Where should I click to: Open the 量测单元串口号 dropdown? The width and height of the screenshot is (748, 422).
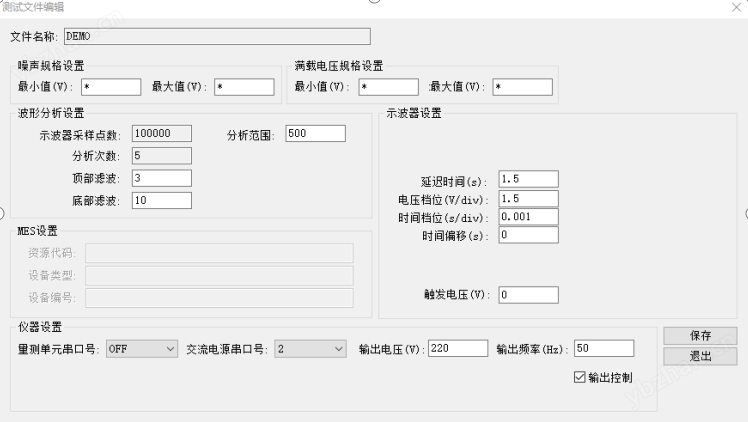pyautogui.click(x=141, y=349)
